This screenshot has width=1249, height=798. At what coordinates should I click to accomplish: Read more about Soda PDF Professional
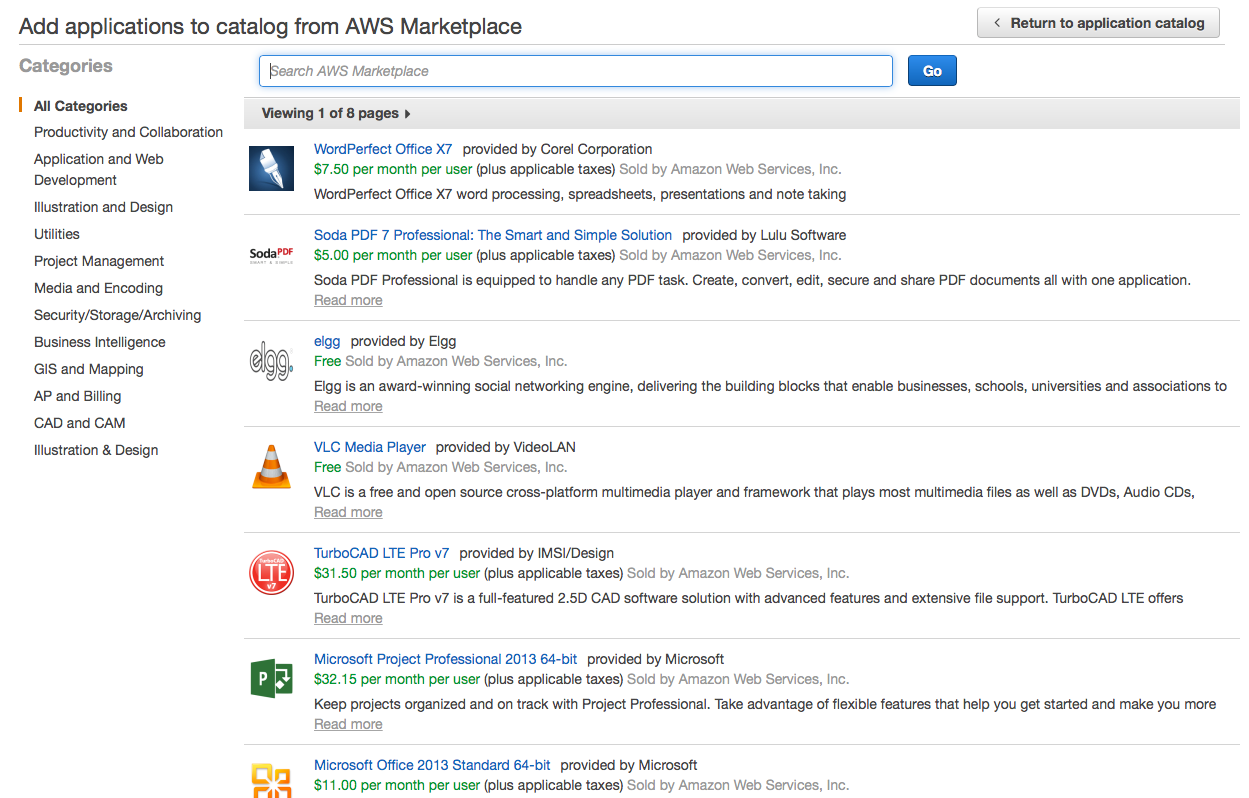click(x=347, y=299)
